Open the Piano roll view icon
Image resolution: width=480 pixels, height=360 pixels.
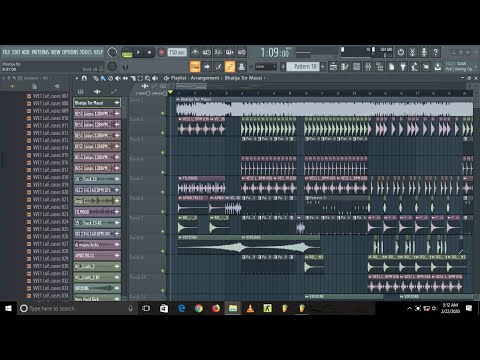(x=345, y=67)
